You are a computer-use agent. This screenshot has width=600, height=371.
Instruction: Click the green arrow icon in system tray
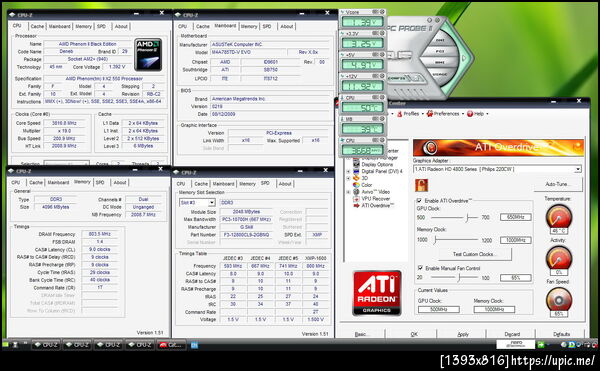pyautogui.click(x=541, y=345)
